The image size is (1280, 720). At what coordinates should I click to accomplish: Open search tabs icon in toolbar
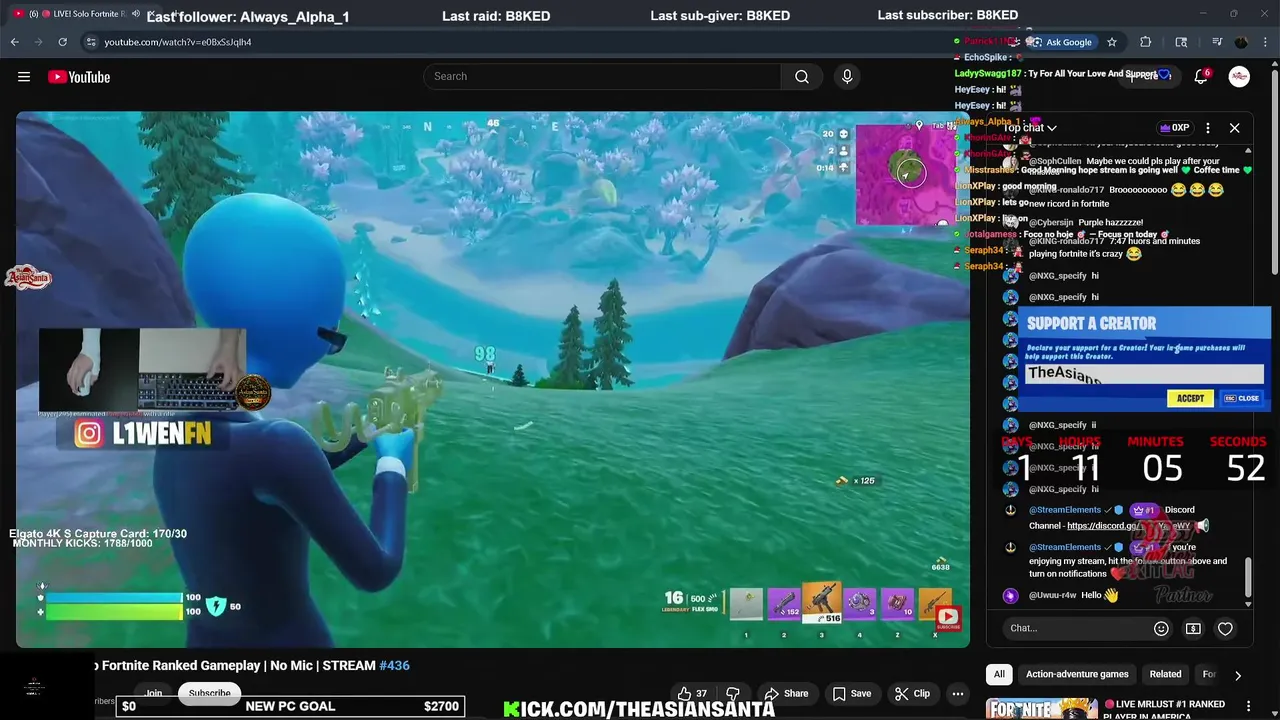1181,42
